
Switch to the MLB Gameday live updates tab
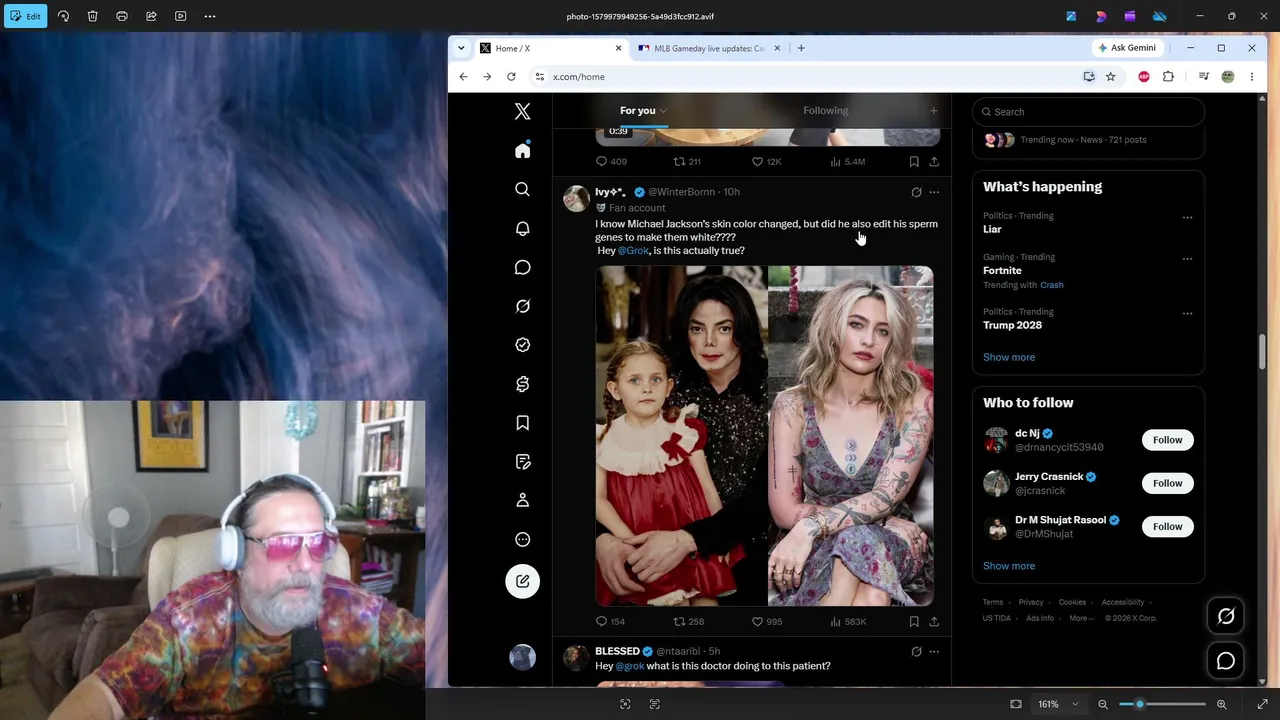point(709,48)
